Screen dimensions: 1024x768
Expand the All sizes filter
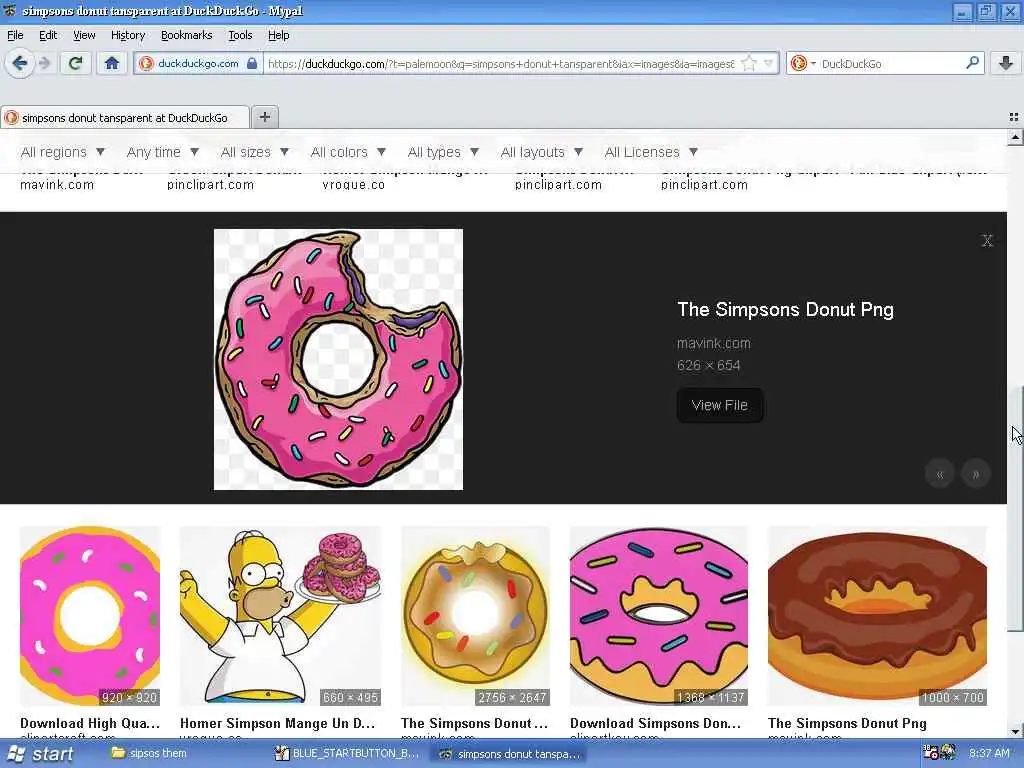click(255, 152)
